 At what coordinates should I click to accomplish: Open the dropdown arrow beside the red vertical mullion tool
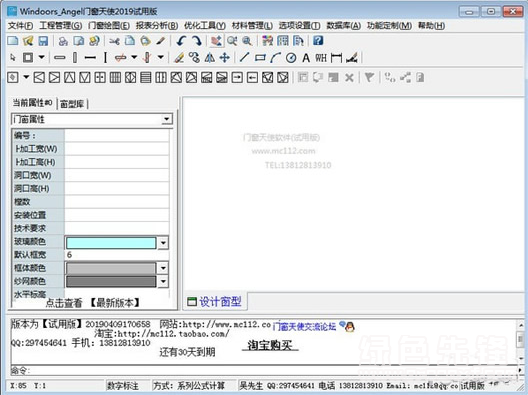[161, 57]
